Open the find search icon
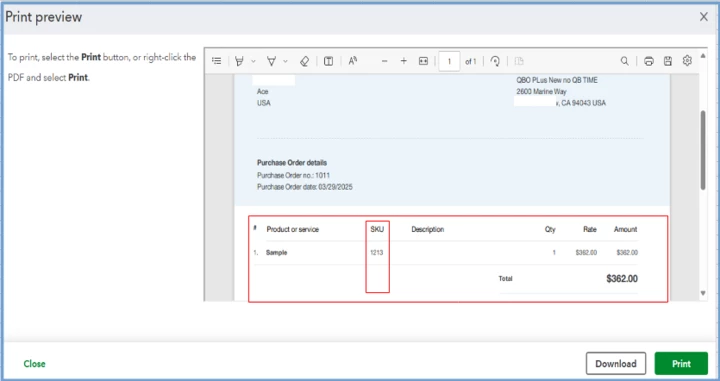720x381 pixels. tap(624, 61)
